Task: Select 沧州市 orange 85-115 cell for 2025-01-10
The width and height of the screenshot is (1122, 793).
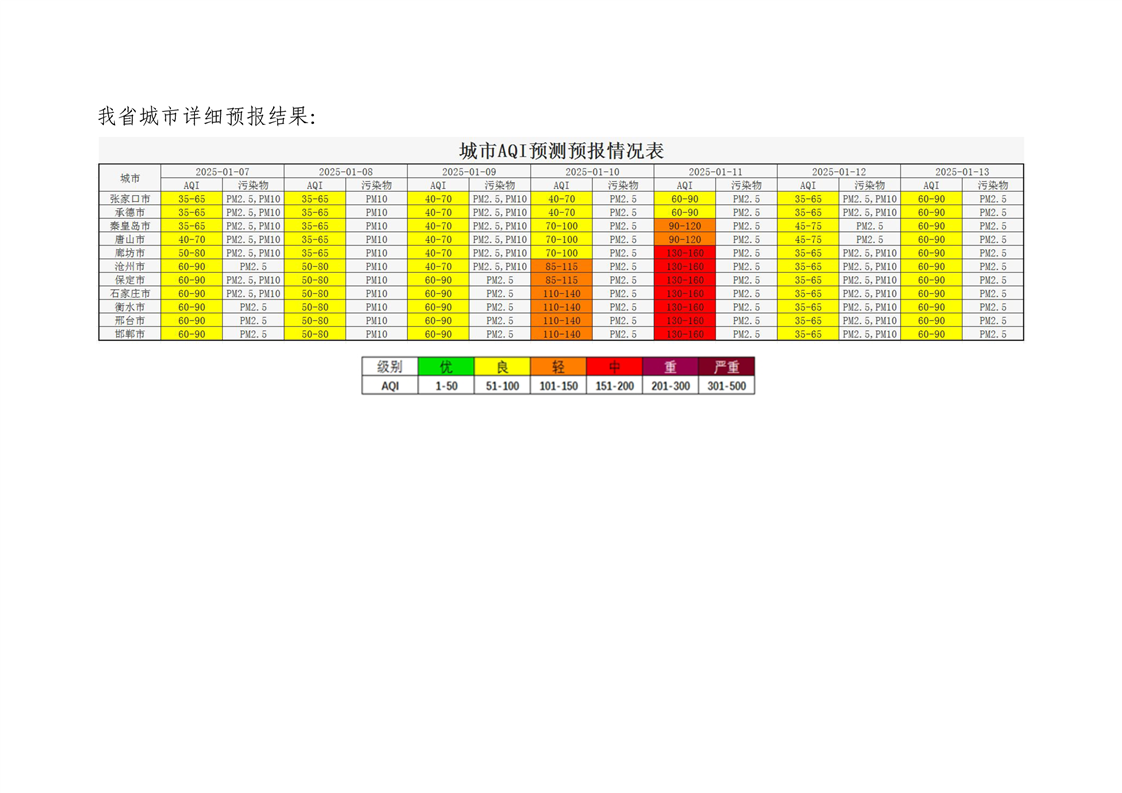Action: [561, 267]
